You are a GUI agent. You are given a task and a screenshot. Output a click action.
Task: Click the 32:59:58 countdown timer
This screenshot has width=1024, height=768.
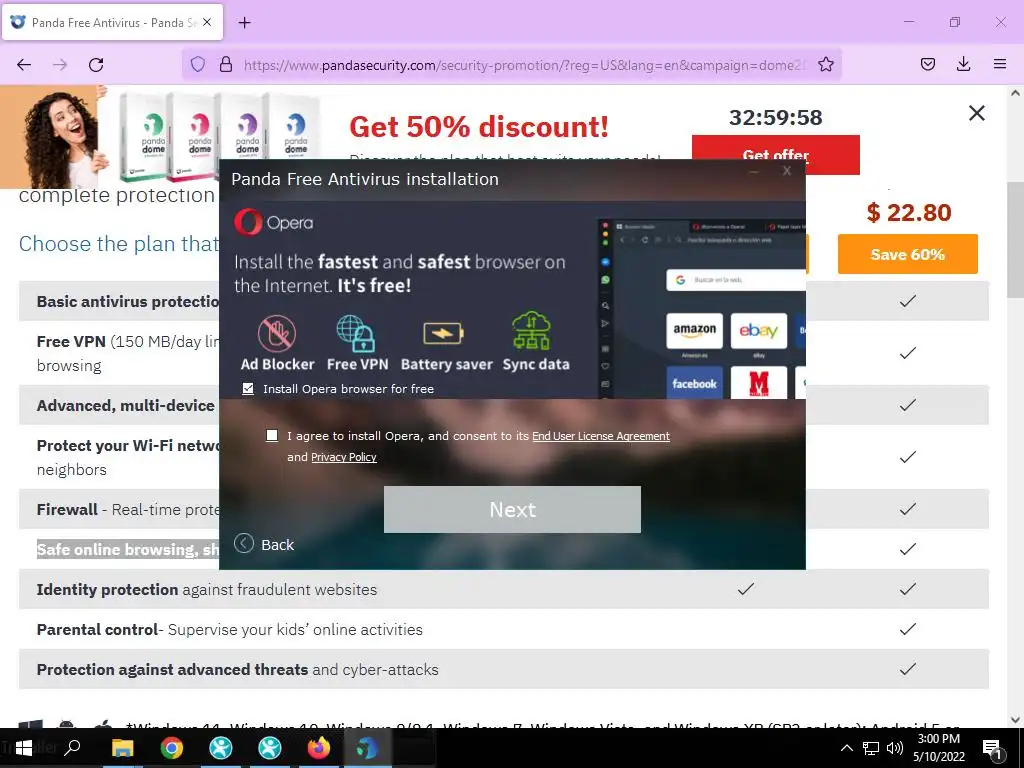(x=775, y=118)
